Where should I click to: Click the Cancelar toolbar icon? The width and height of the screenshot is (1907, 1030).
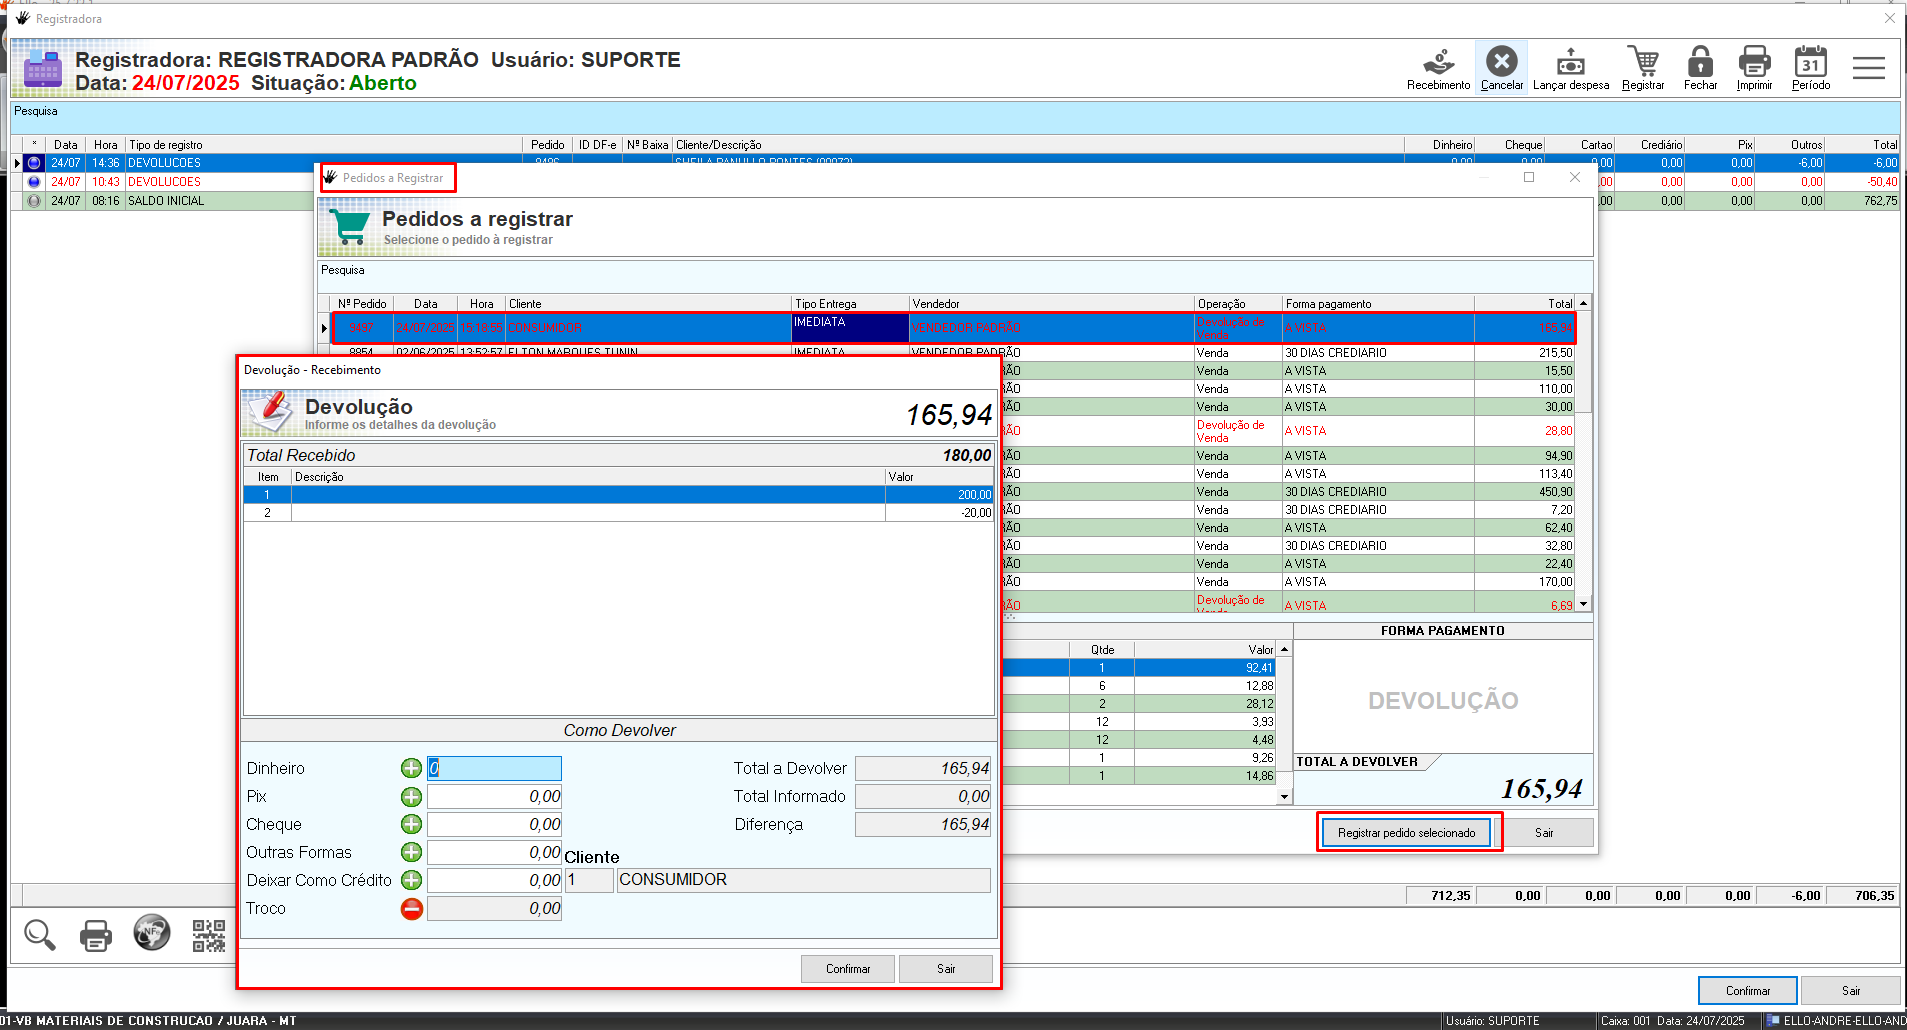1501,68
